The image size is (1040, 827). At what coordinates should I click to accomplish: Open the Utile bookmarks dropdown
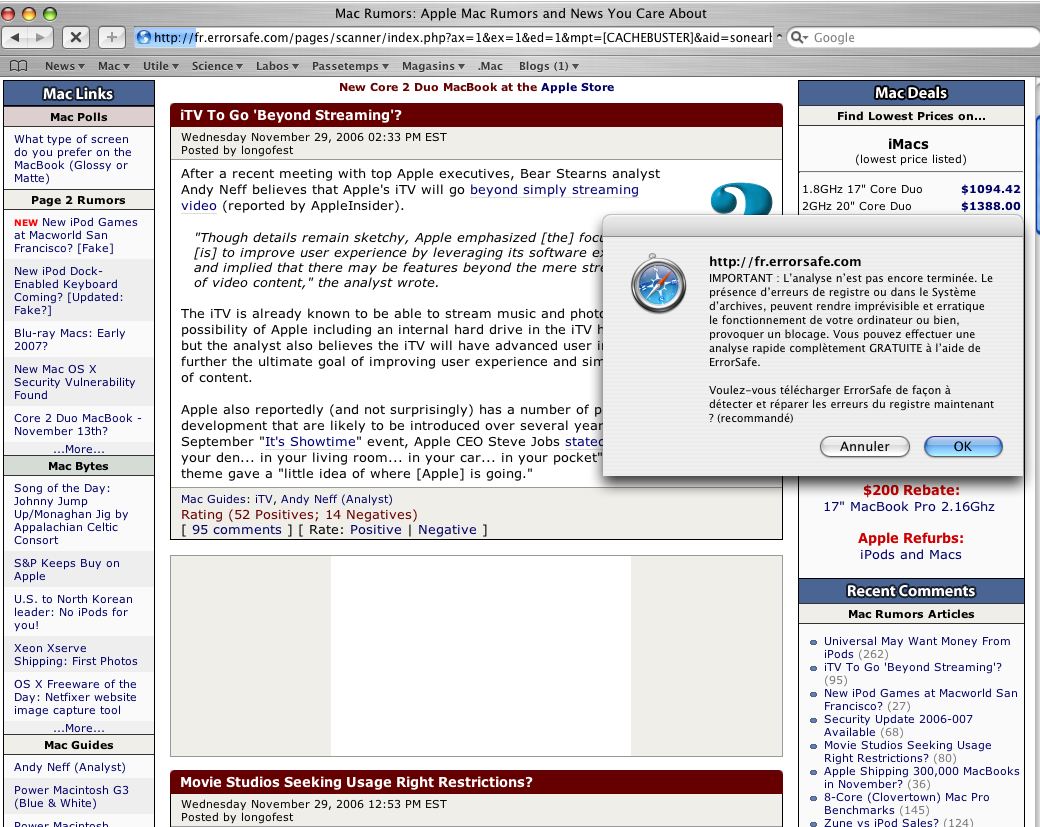161,66
